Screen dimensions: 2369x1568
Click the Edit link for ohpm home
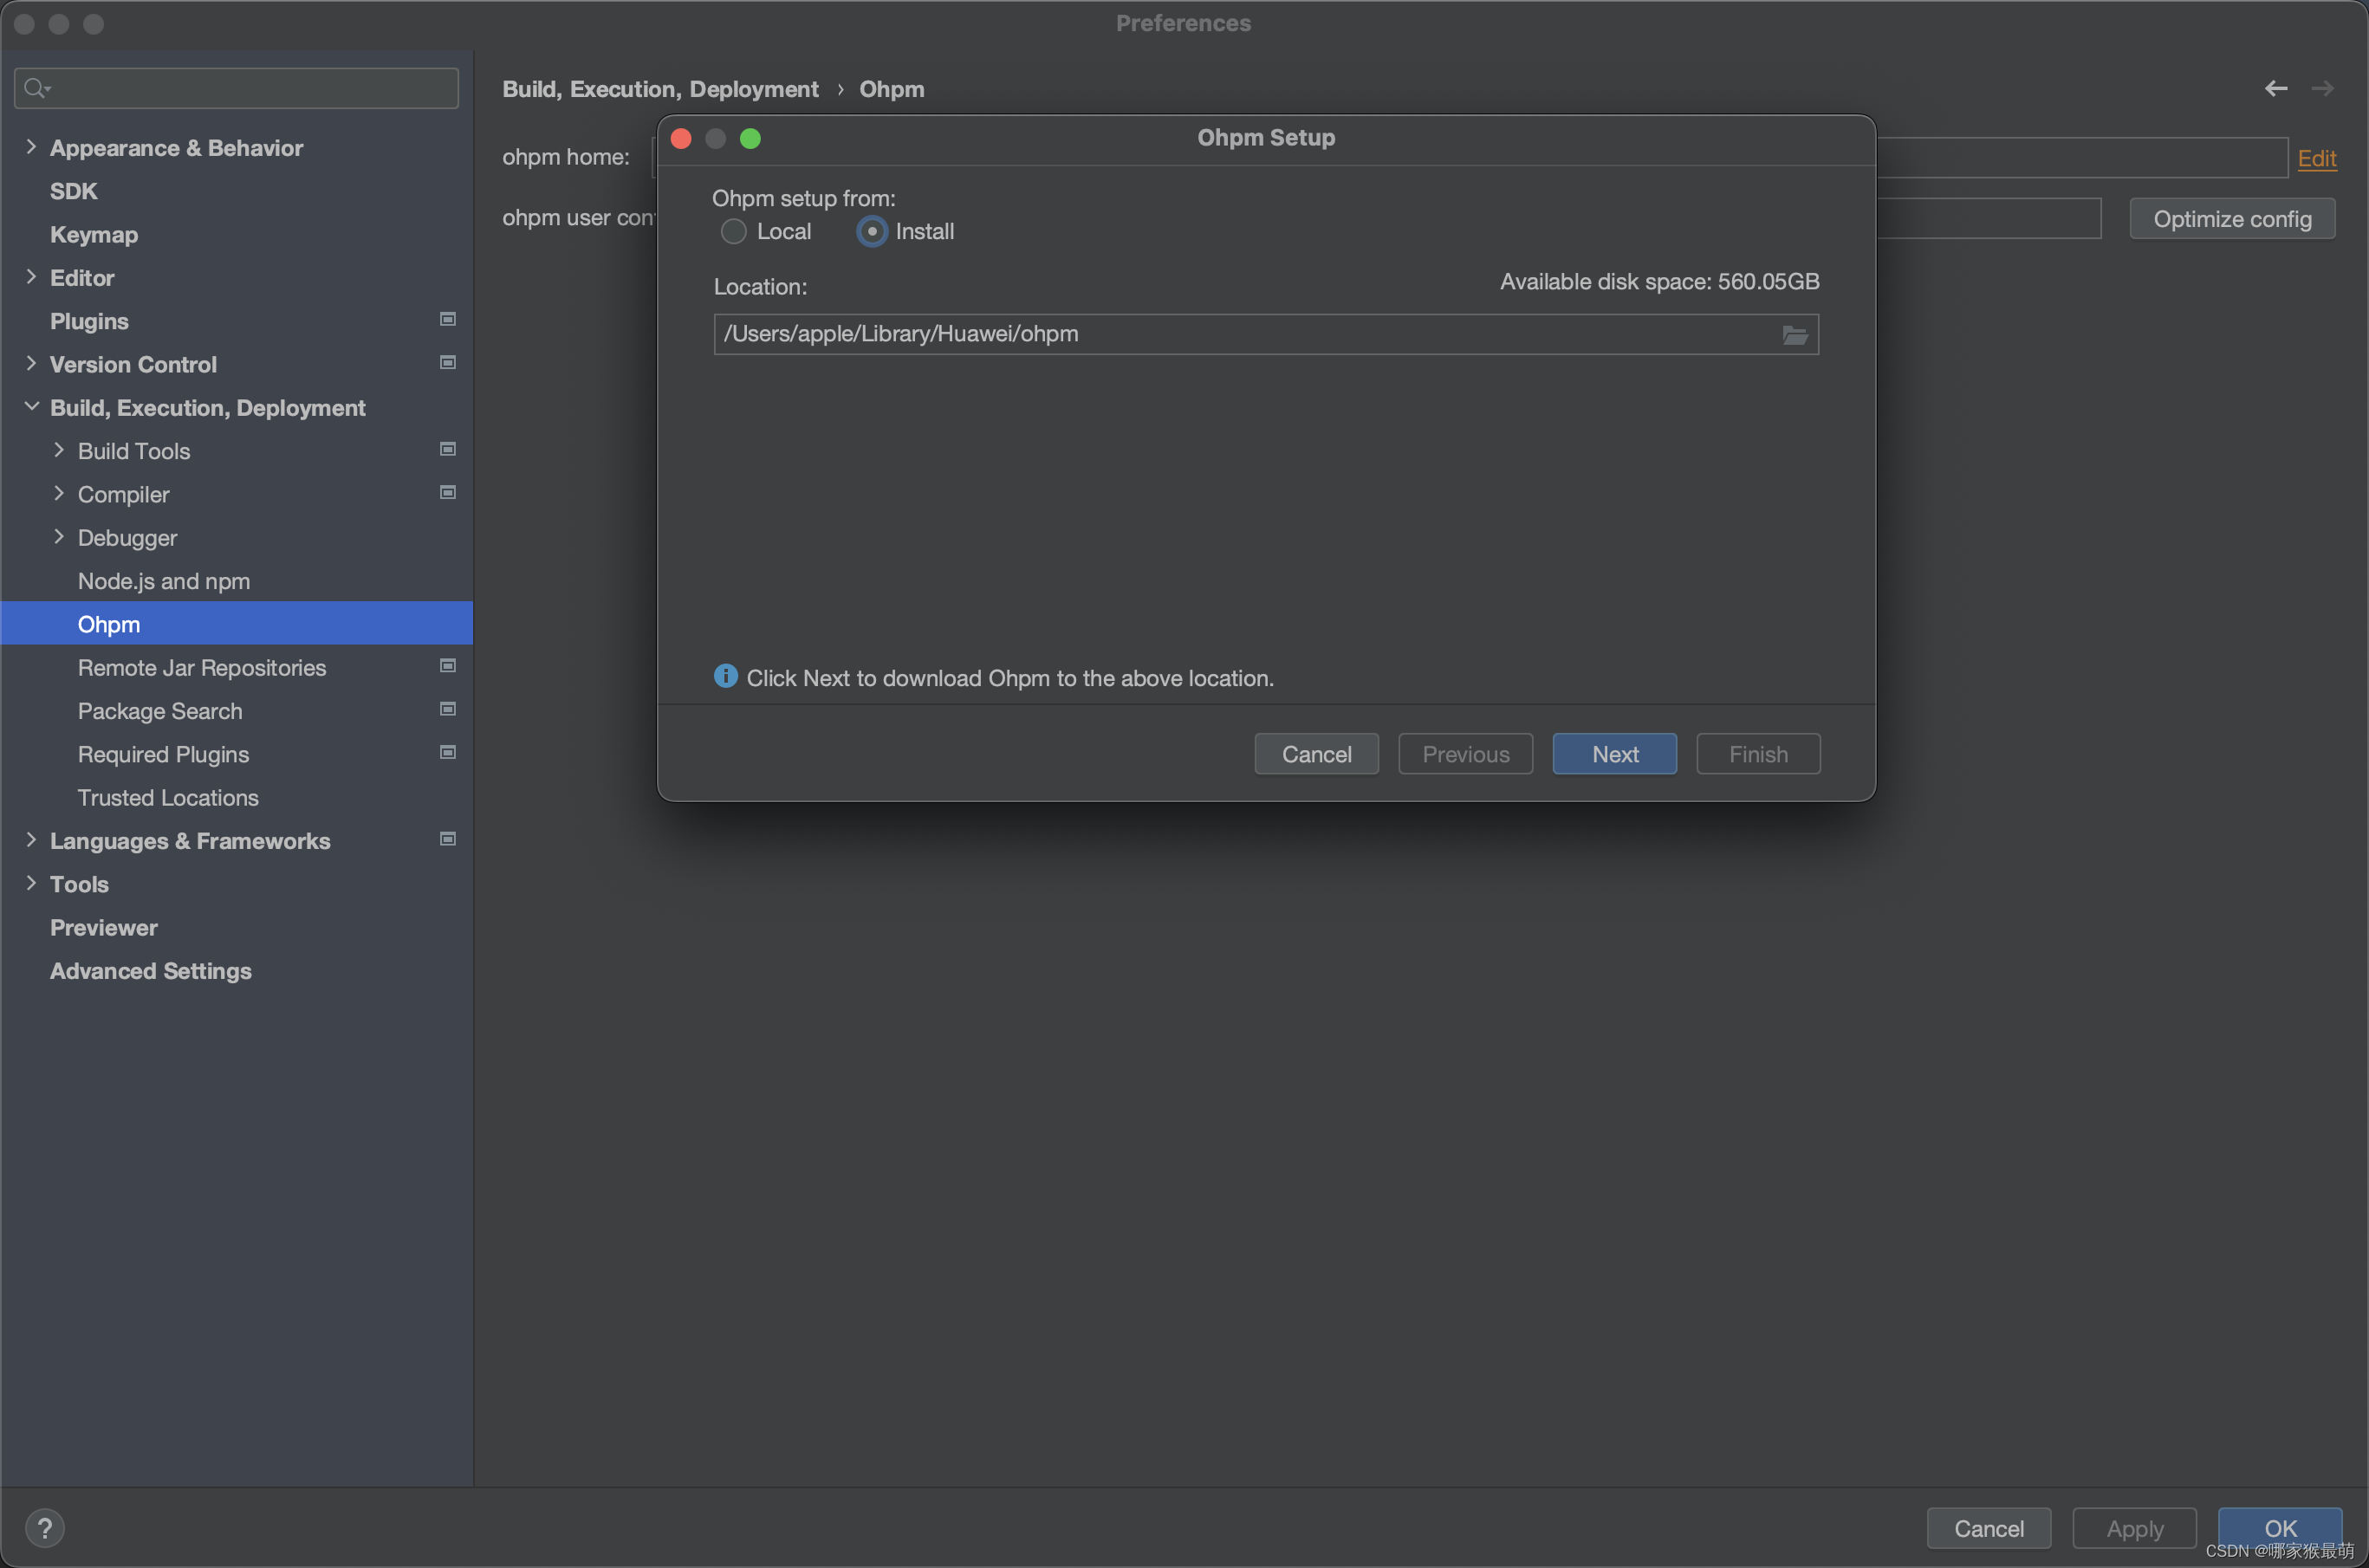click(2316, 158)
